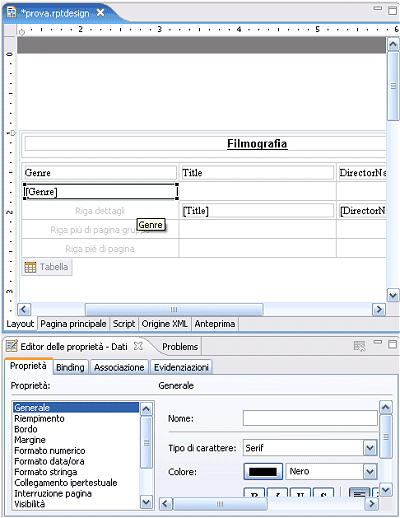The image size is (400, 518).
Task: Toggle underline text formatting button
Action: point(300,493)
